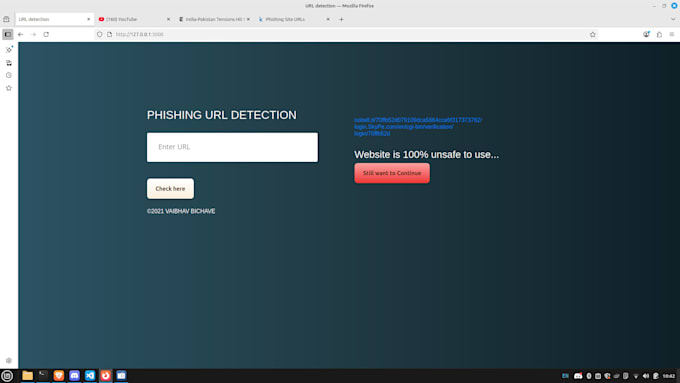Toggle the Firefox sidebar button

coord(8,34)
